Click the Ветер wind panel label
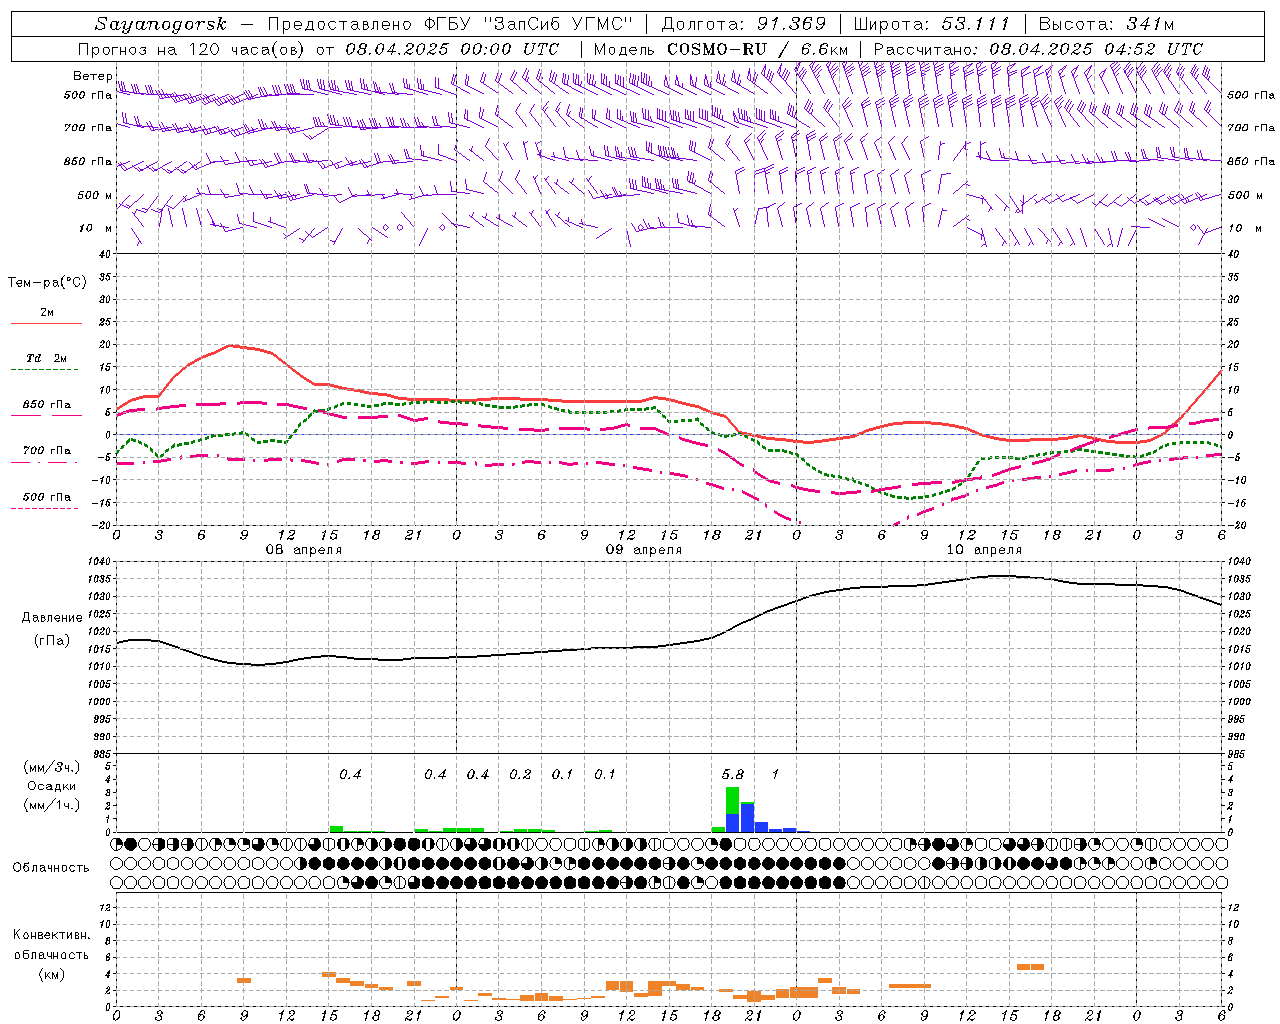Screen dimensions: 1280x1024 (92, 76)
